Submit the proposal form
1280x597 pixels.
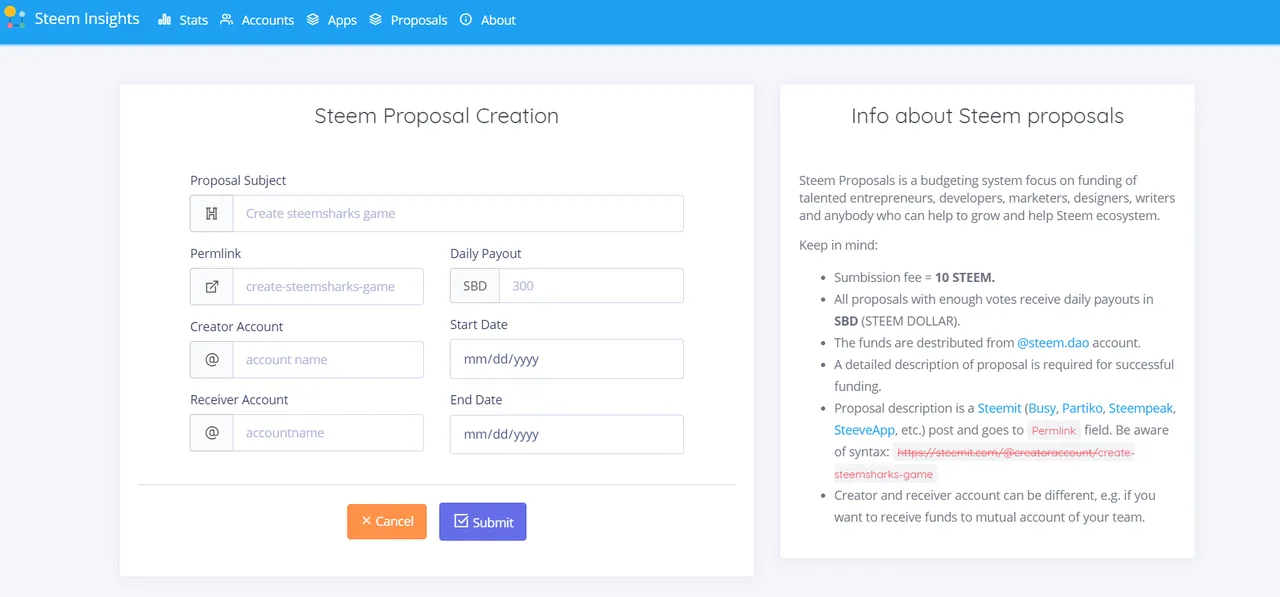pyautogui.click(x=483, y=521)
